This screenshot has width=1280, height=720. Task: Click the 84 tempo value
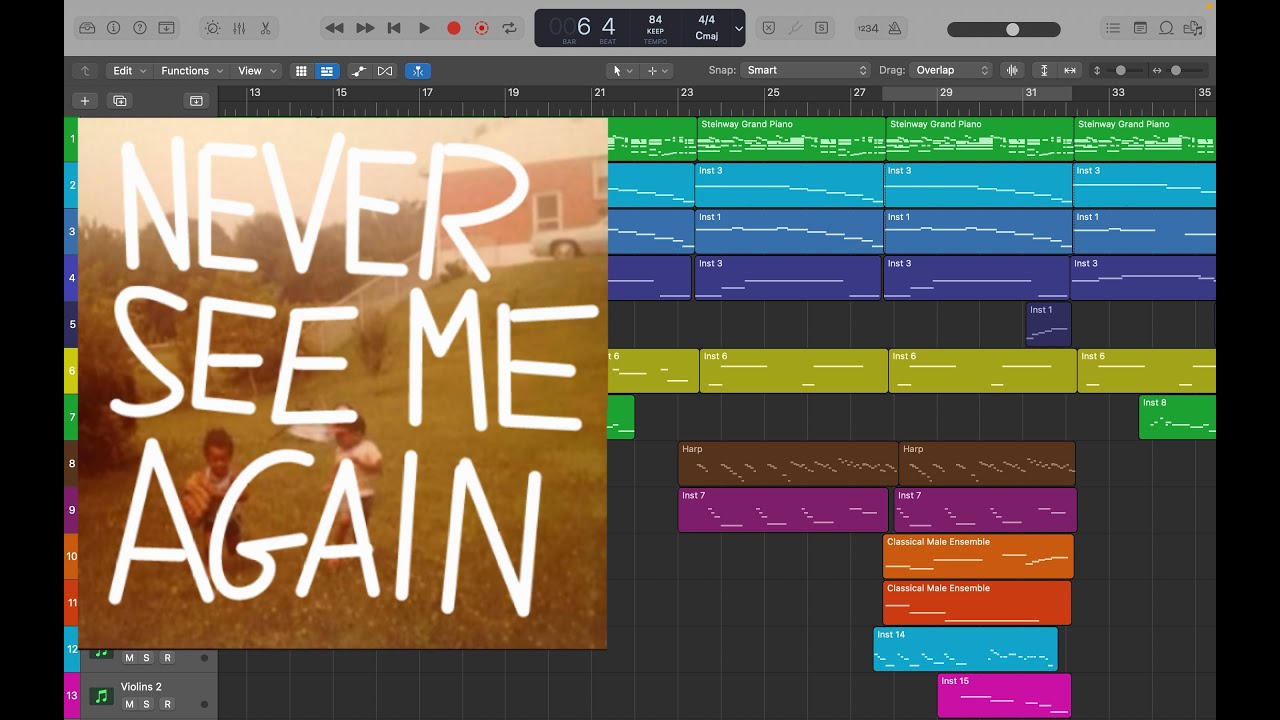(x=655, y=20)
